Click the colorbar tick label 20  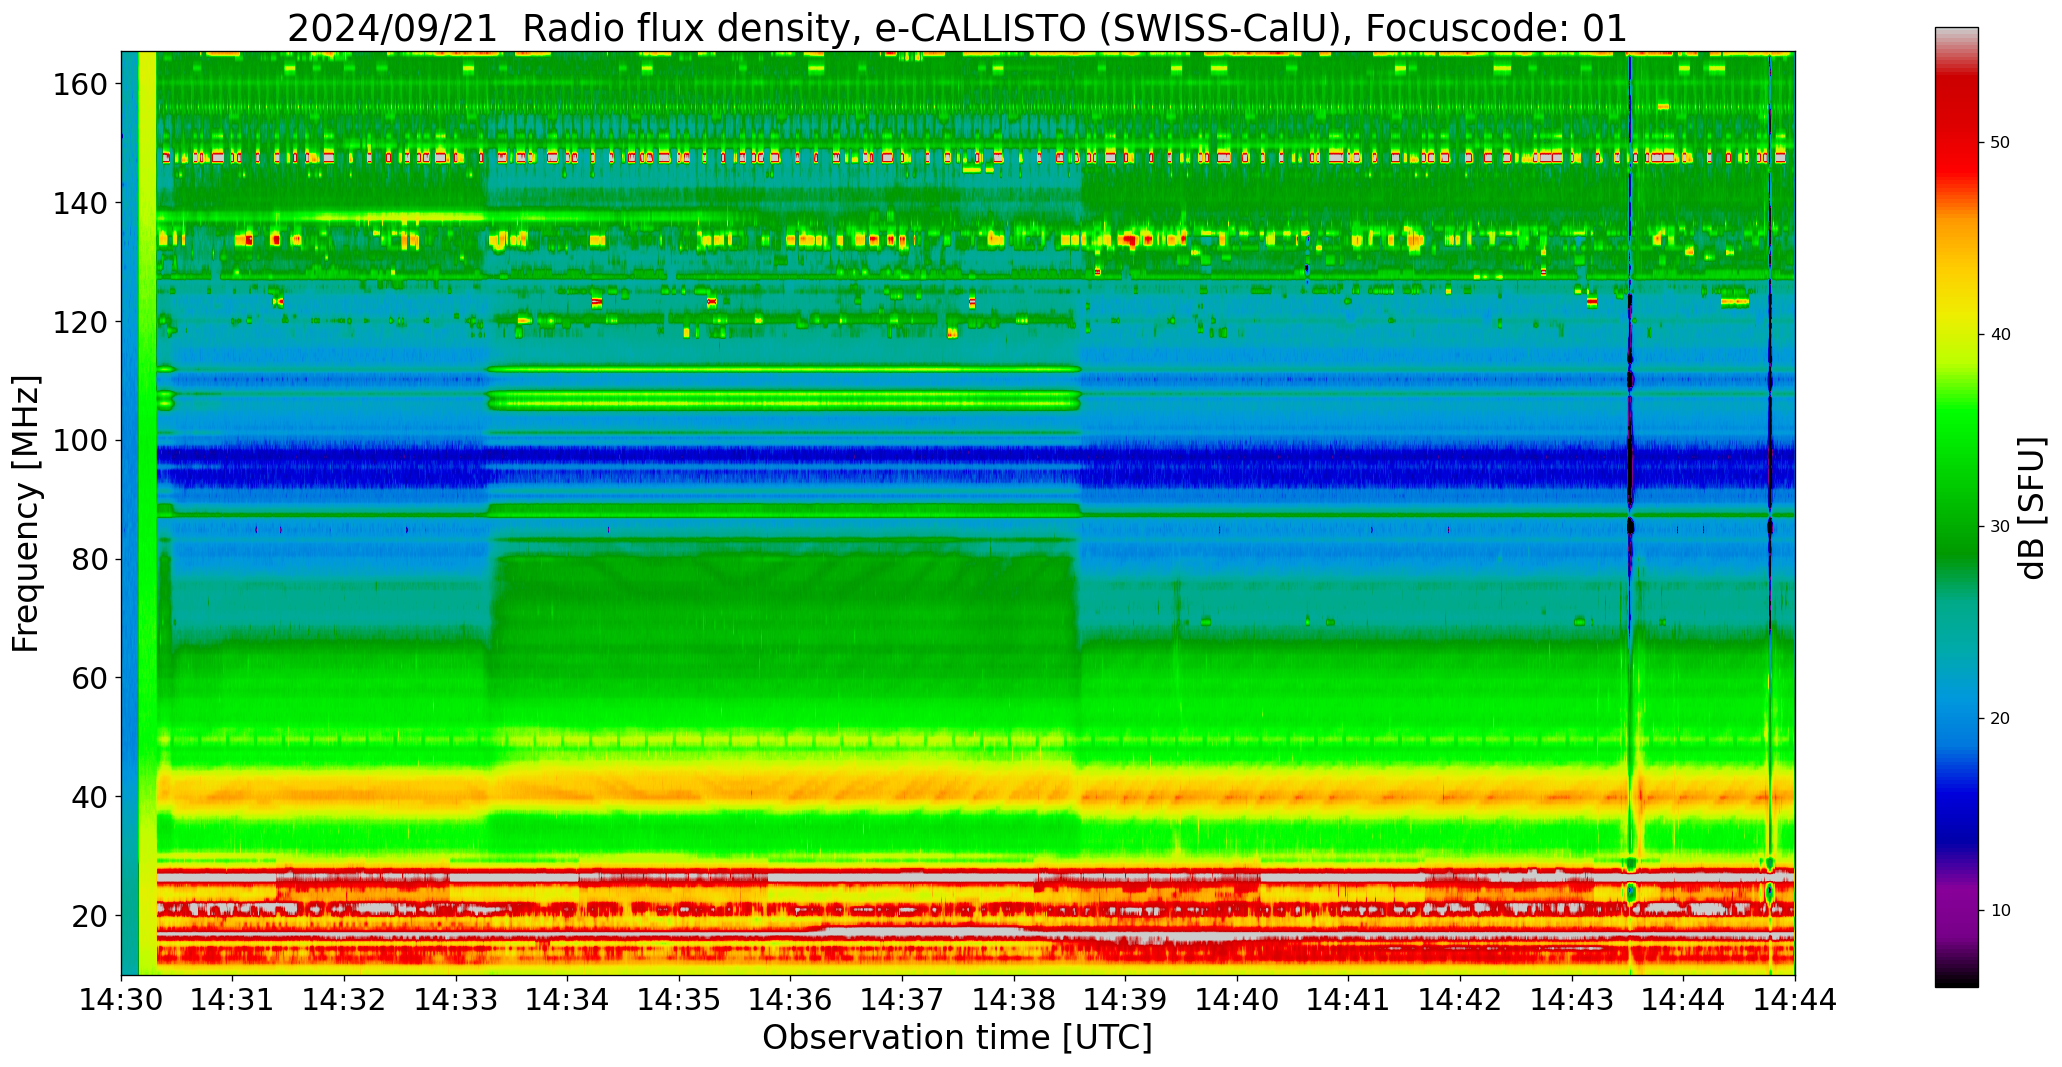pos(2000,719)
